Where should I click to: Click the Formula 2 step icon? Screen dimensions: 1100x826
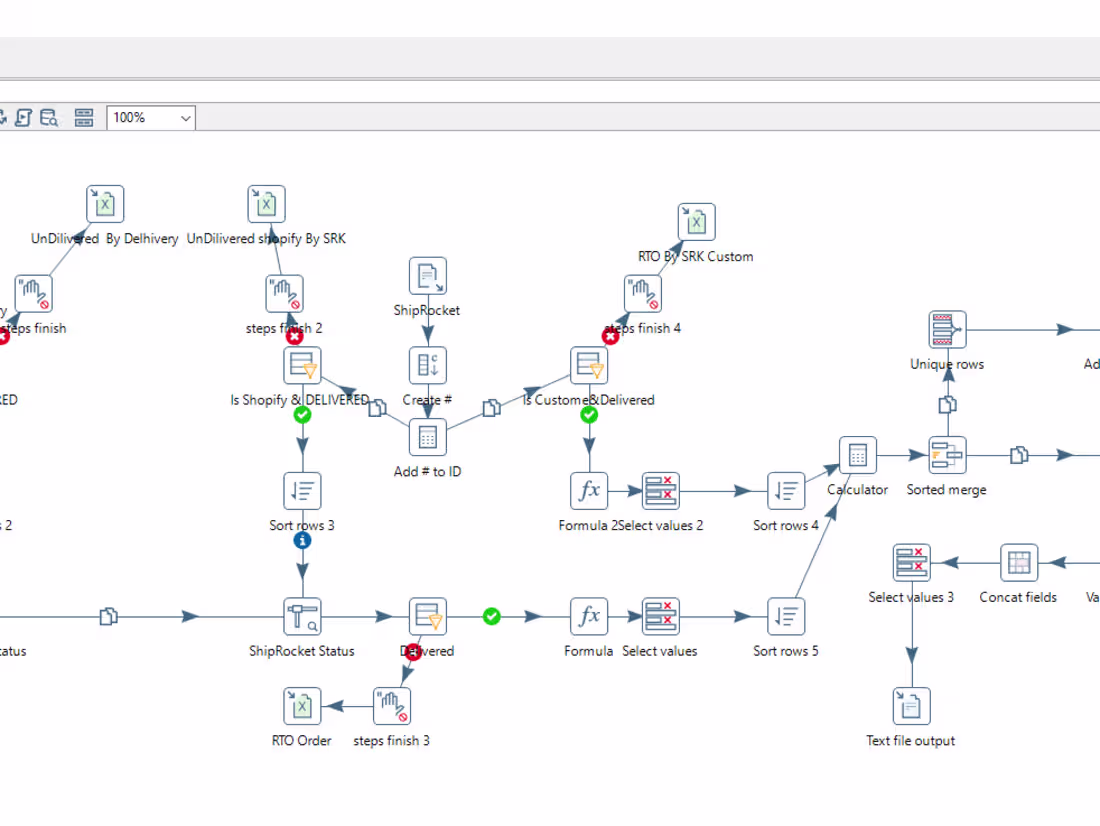(x=588, y=491)
